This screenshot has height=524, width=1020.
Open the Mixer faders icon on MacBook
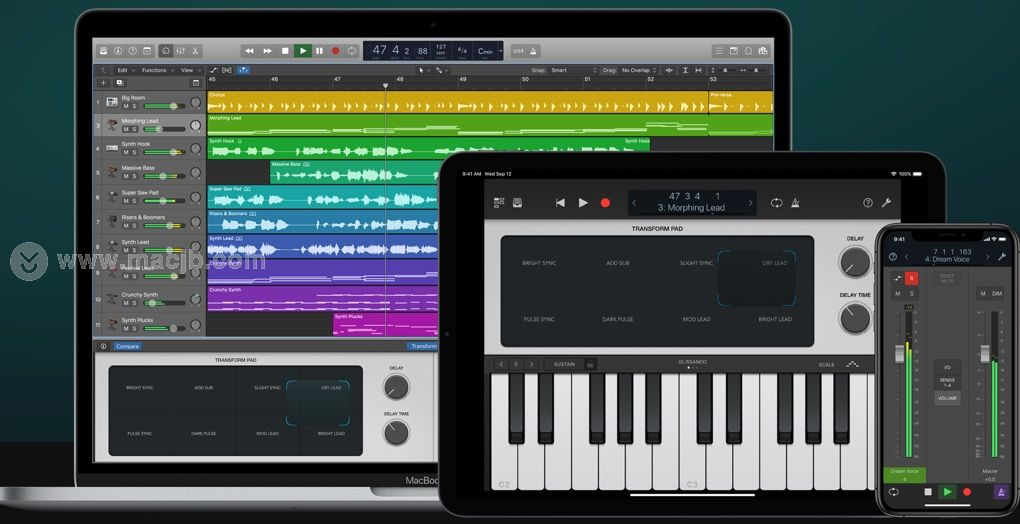(180, 51)
